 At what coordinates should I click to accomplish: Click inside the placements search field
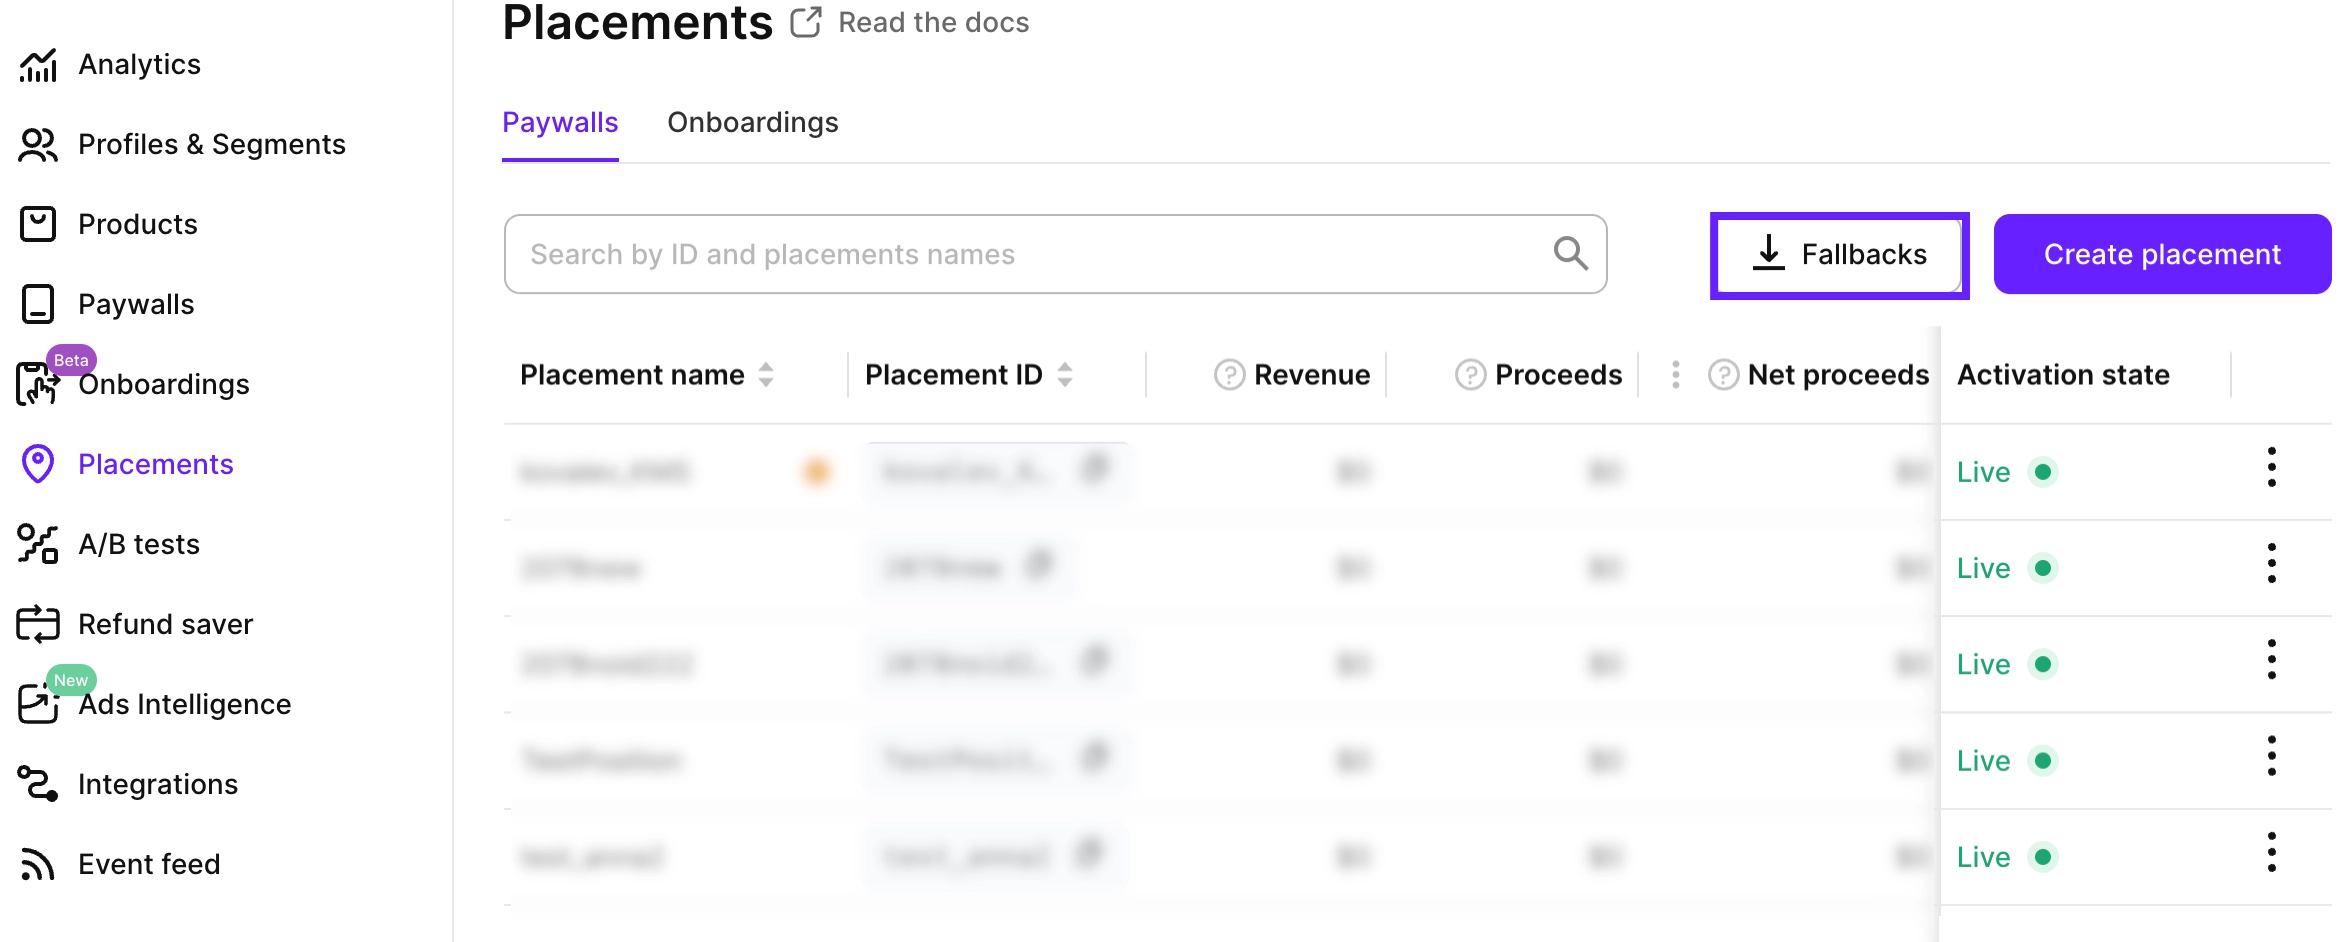coord(1000,253)
